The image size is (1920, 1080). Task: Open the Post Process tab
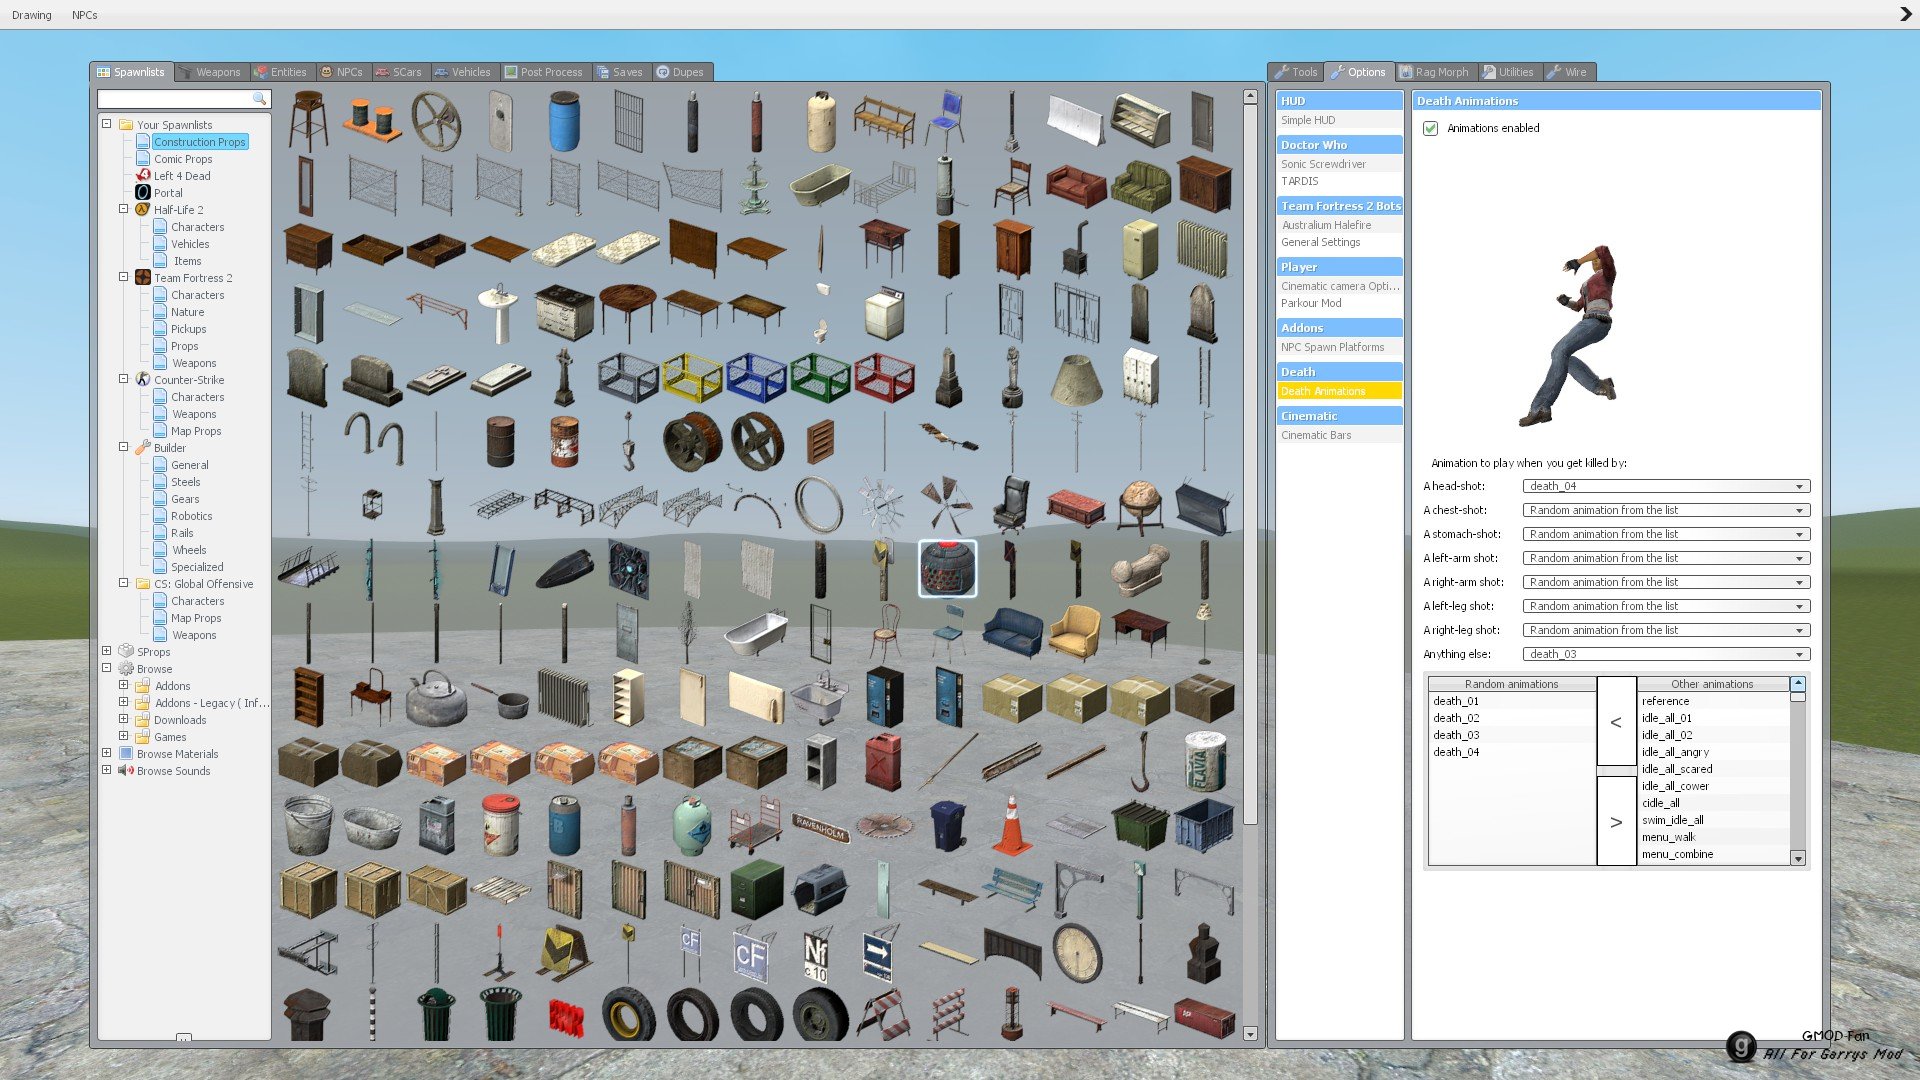click(544, 72)
